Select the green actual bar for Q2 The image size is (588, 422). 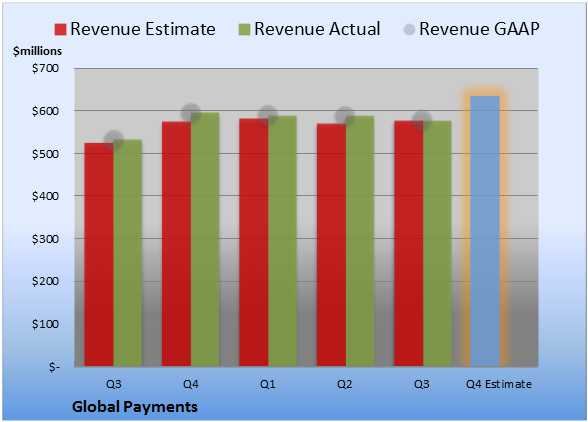point(360,241)
